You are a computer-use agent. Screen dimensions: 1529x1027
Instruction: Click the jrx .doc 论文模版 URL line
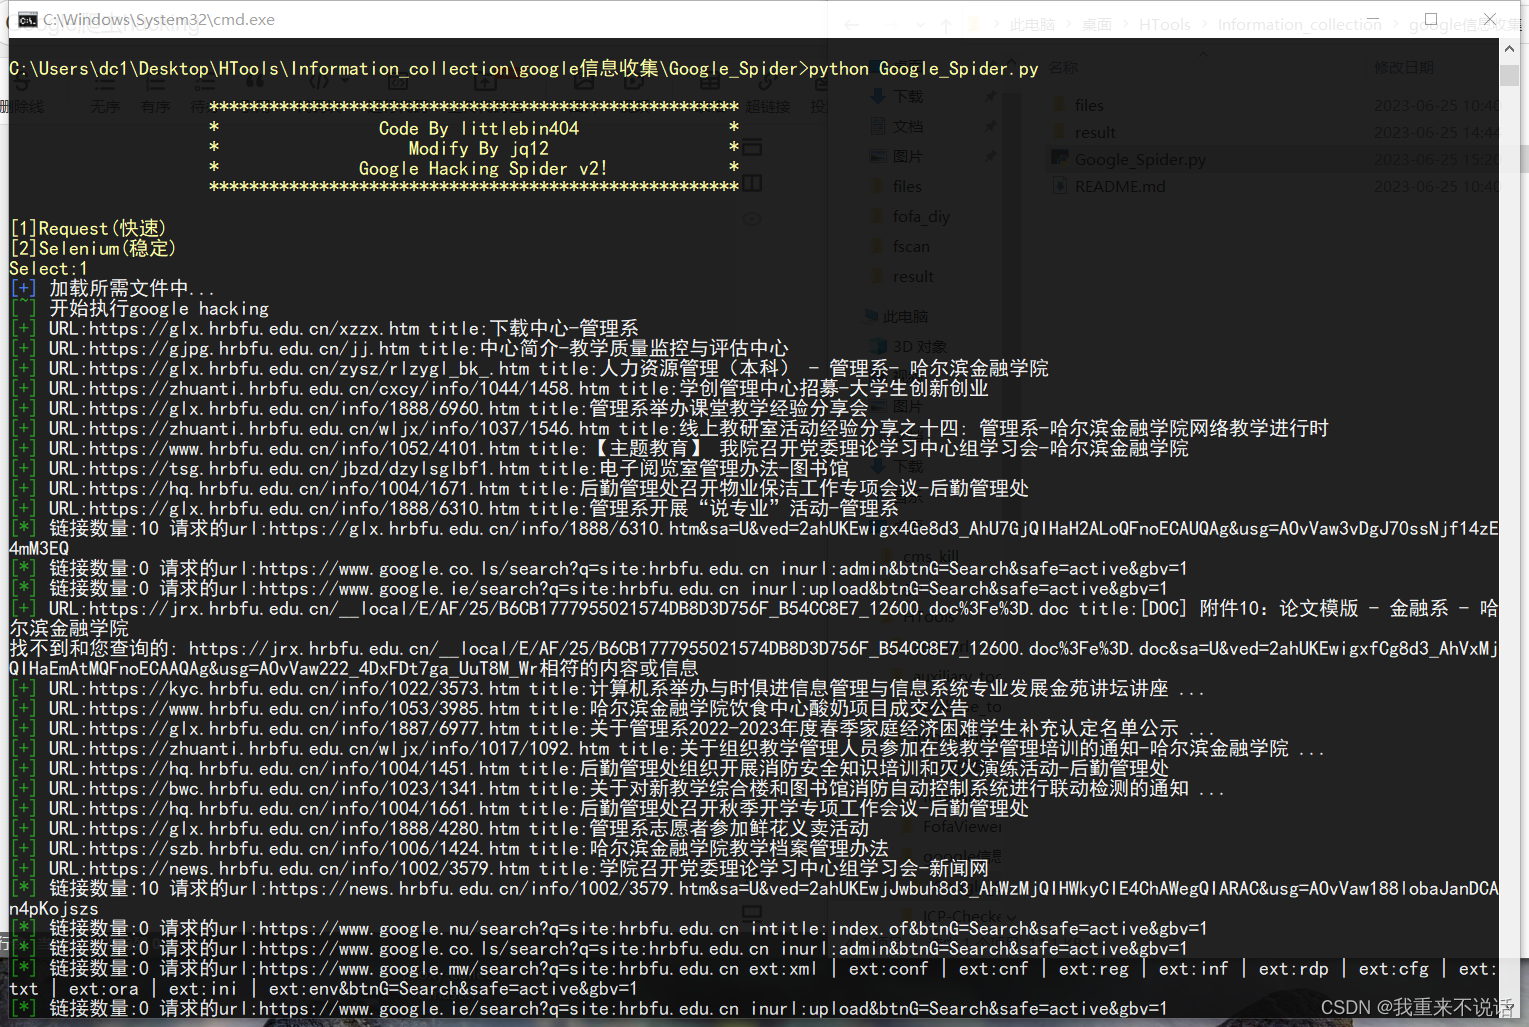tap(754, 618)
